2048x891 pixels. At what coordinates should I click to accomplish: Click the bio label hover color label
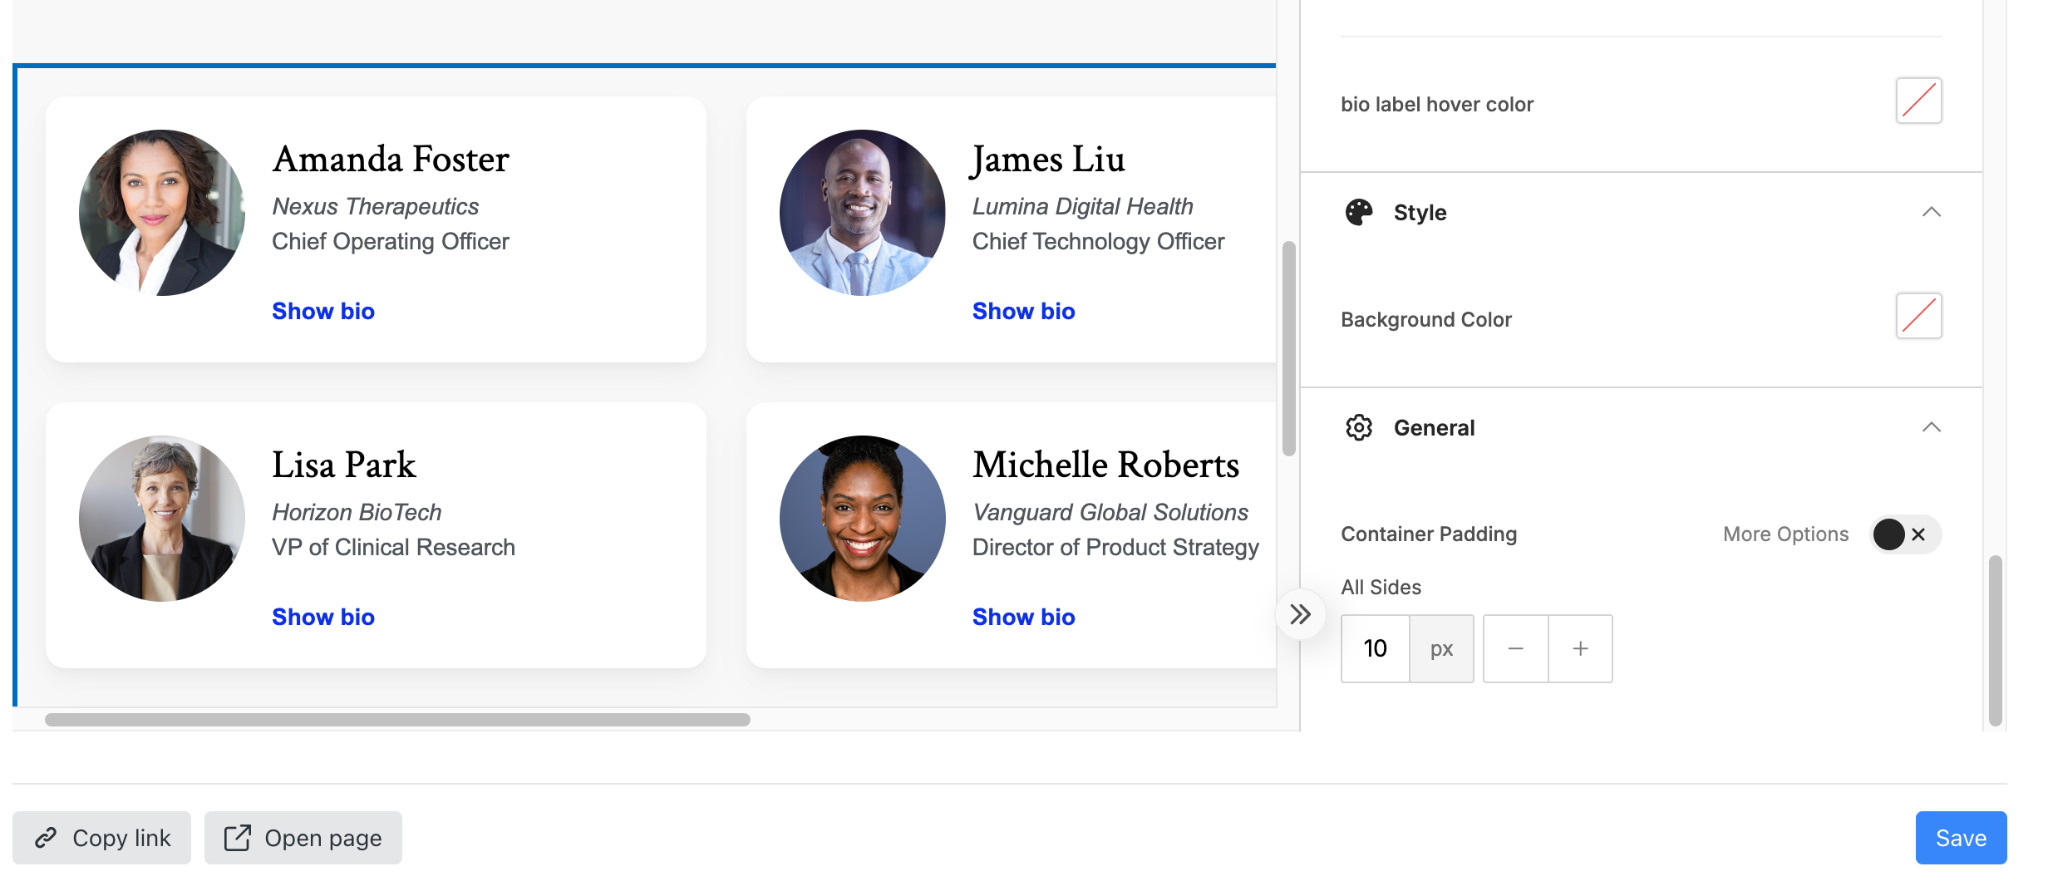click(x=1437, y=104)
